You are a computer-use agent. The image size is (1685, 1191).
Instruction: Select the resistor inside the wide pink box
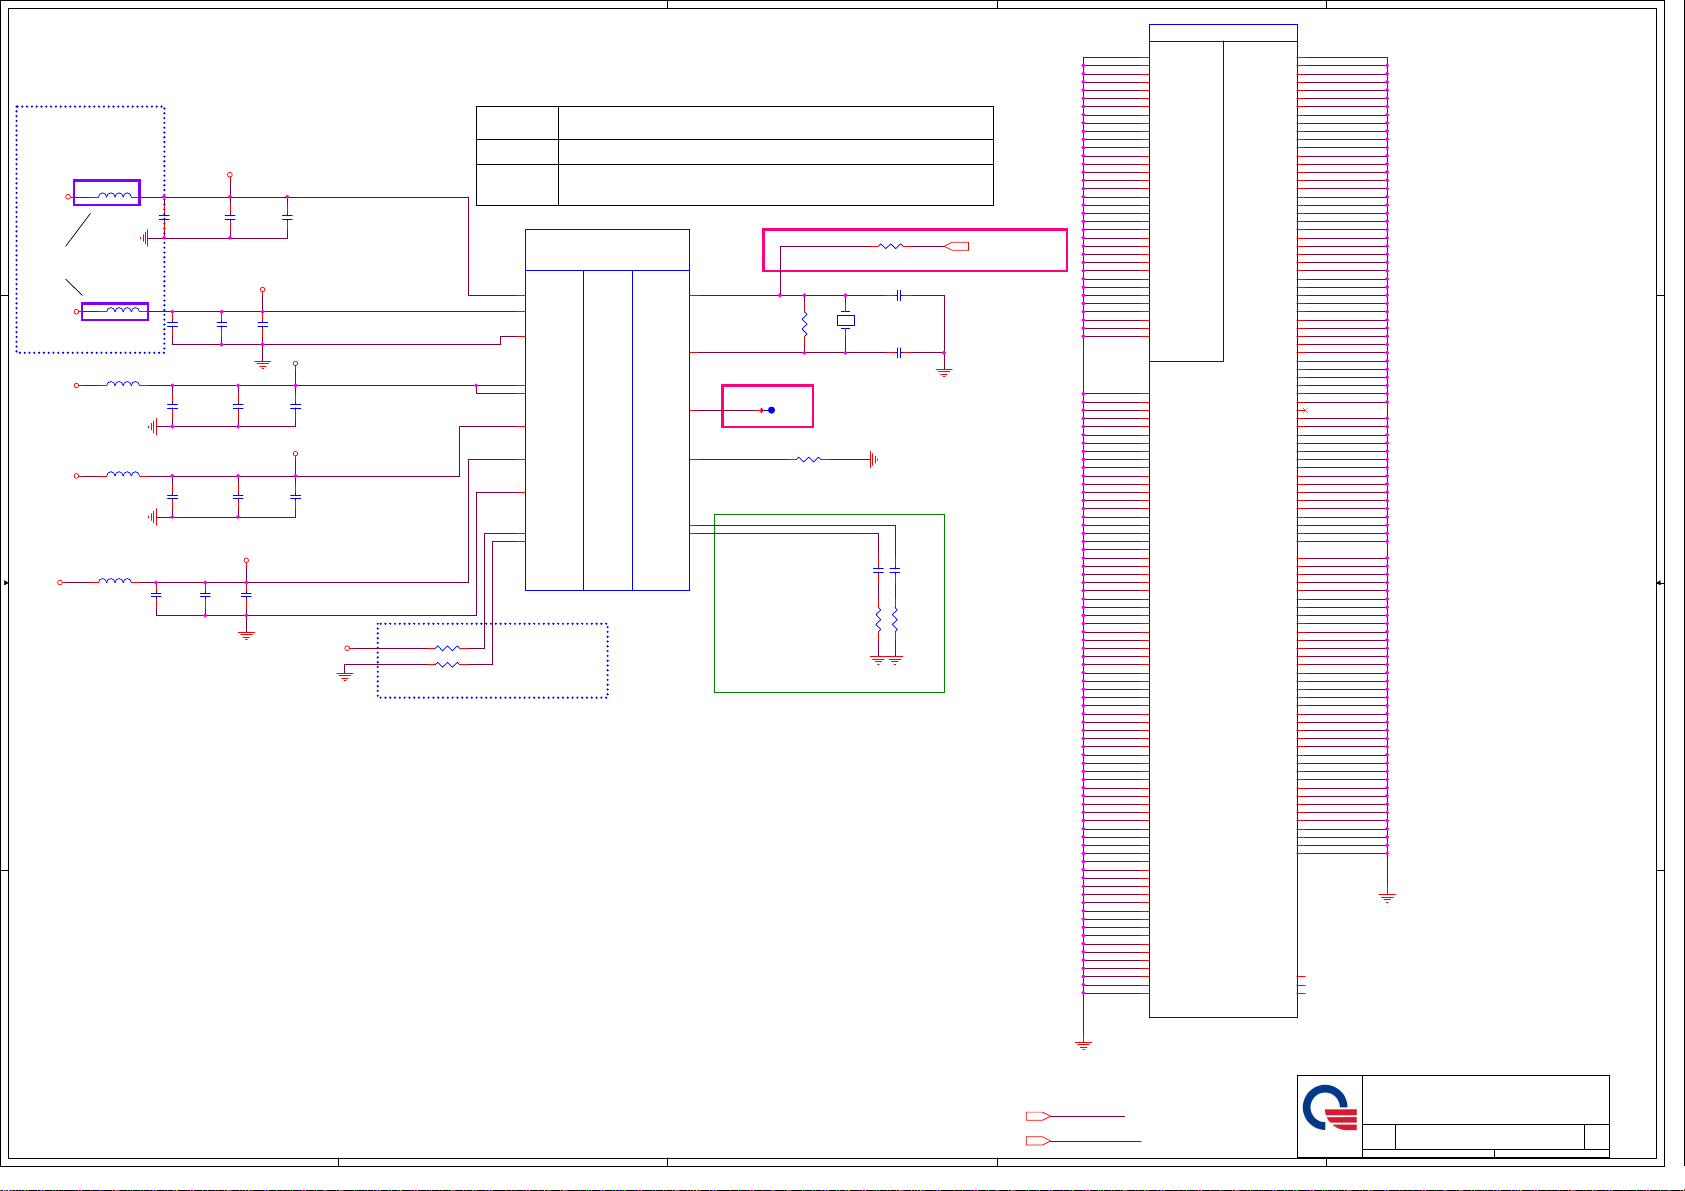click(891, 246)
